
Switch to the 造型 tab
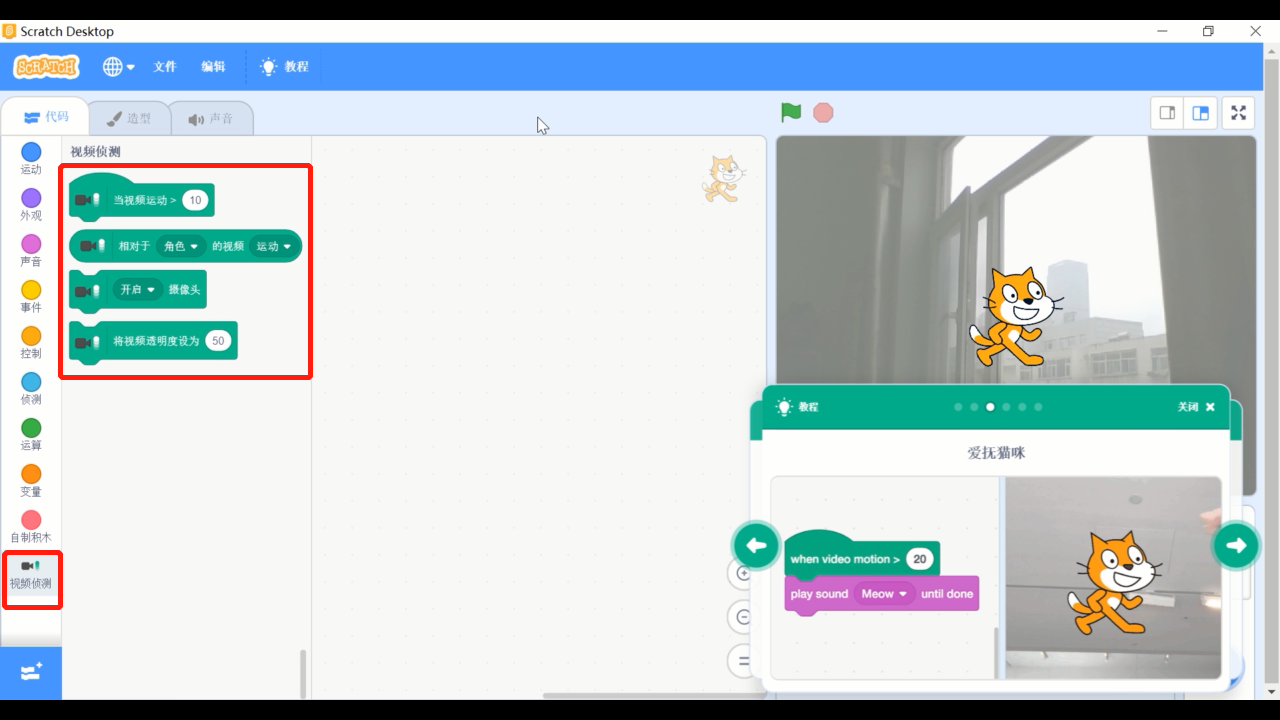click(130, 117)
